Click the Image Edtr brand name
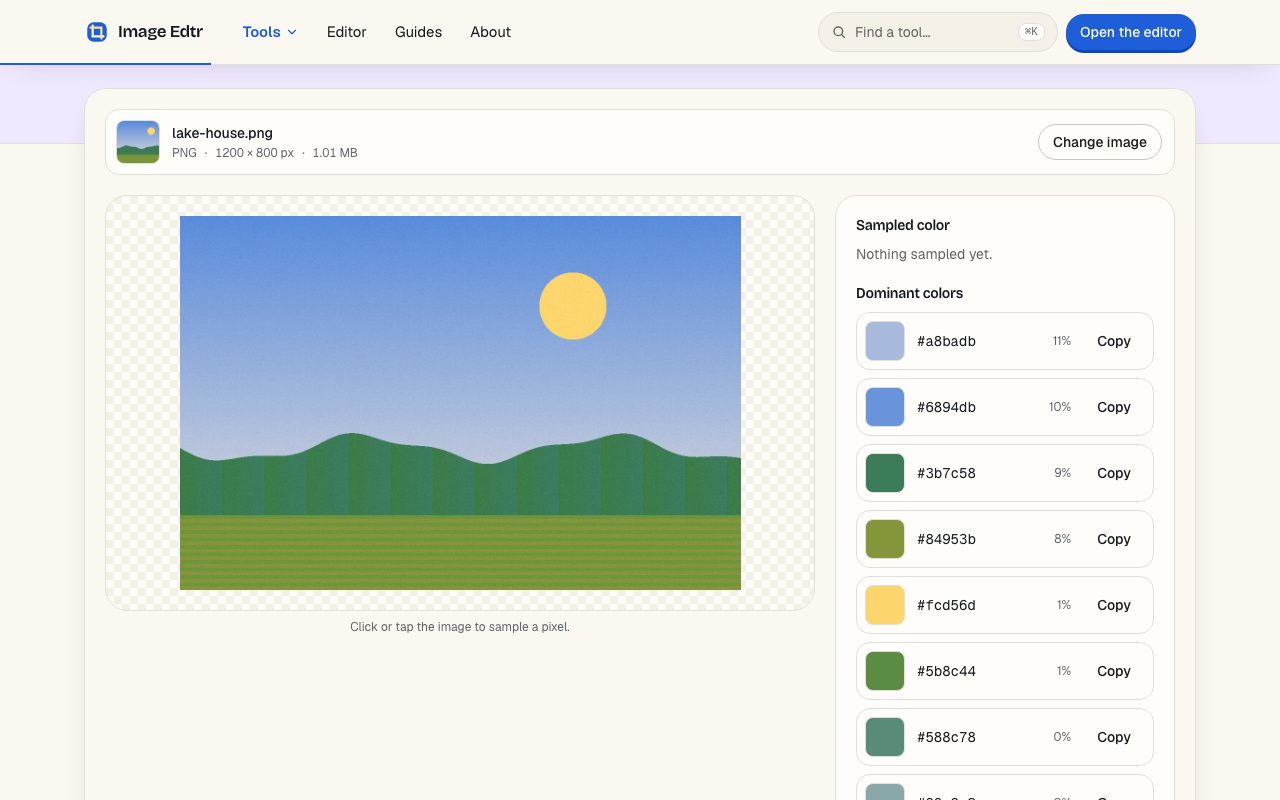Image resolution: width=1280 pixels, height=800 pixels. click(160, 32)
